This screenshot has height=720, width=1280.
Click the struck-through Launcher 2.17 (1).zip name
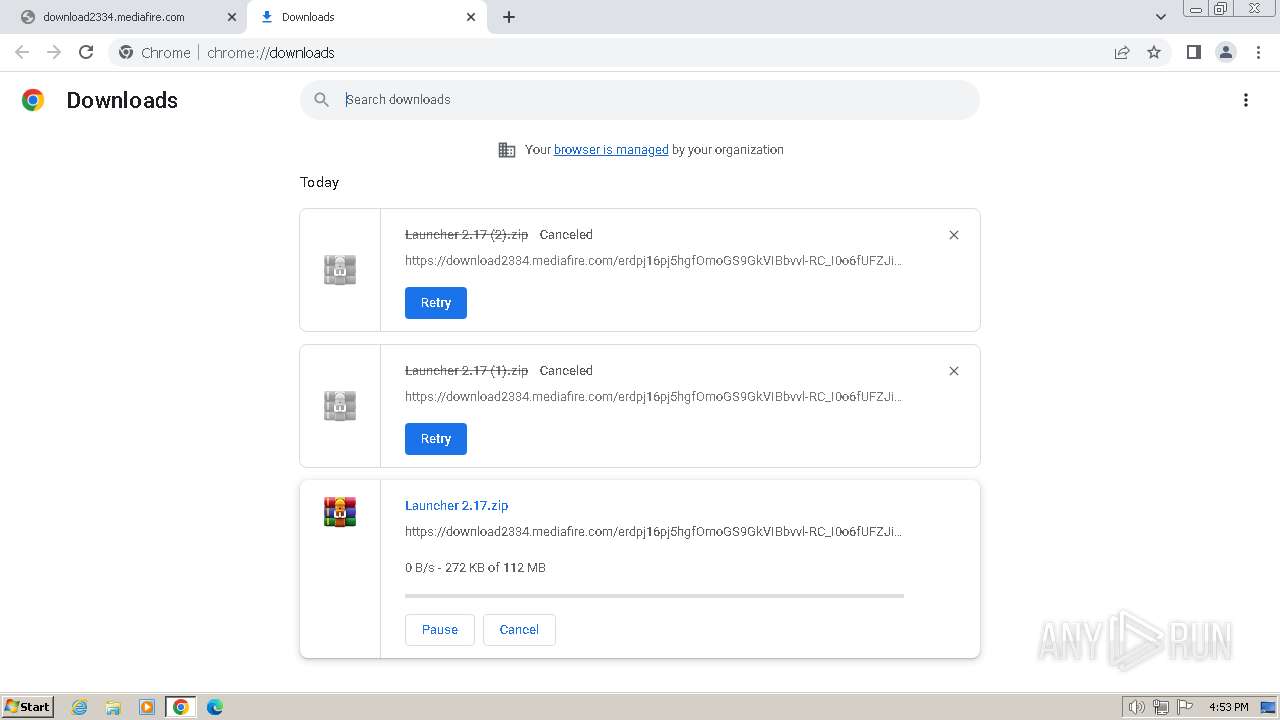466,371
